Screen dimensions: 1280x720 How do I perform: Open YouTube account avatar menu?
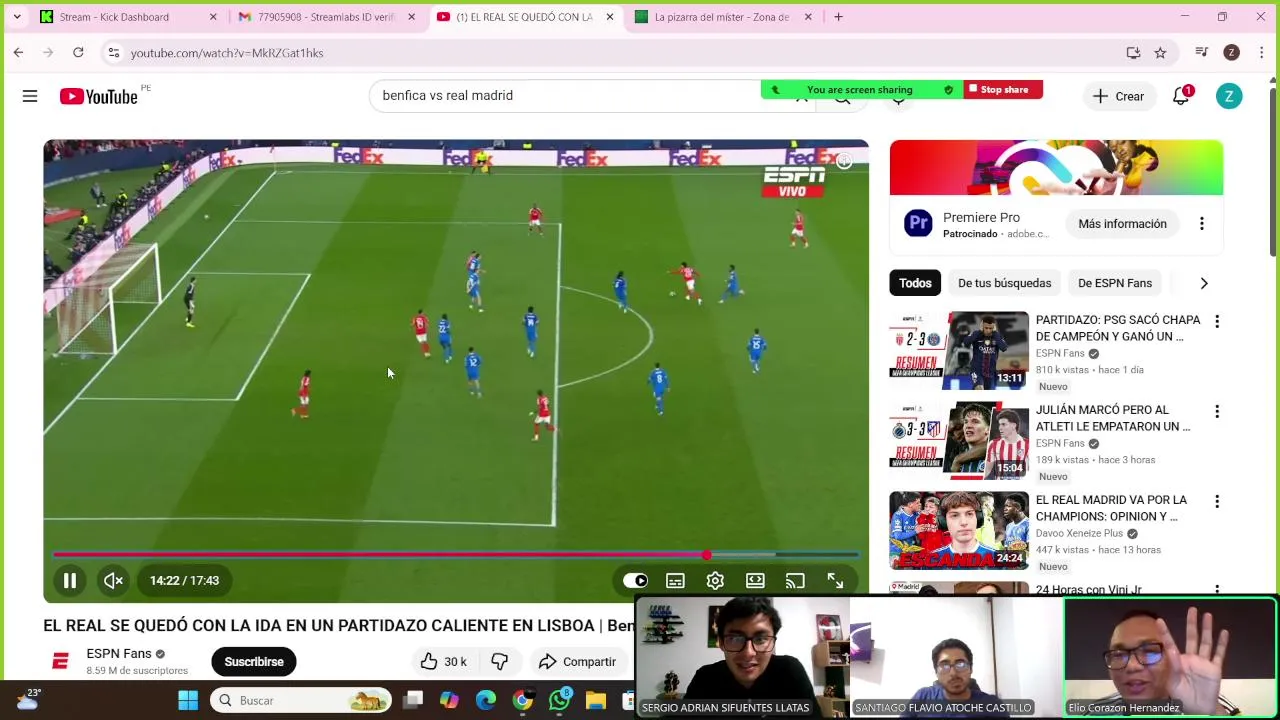(1229, 96)
